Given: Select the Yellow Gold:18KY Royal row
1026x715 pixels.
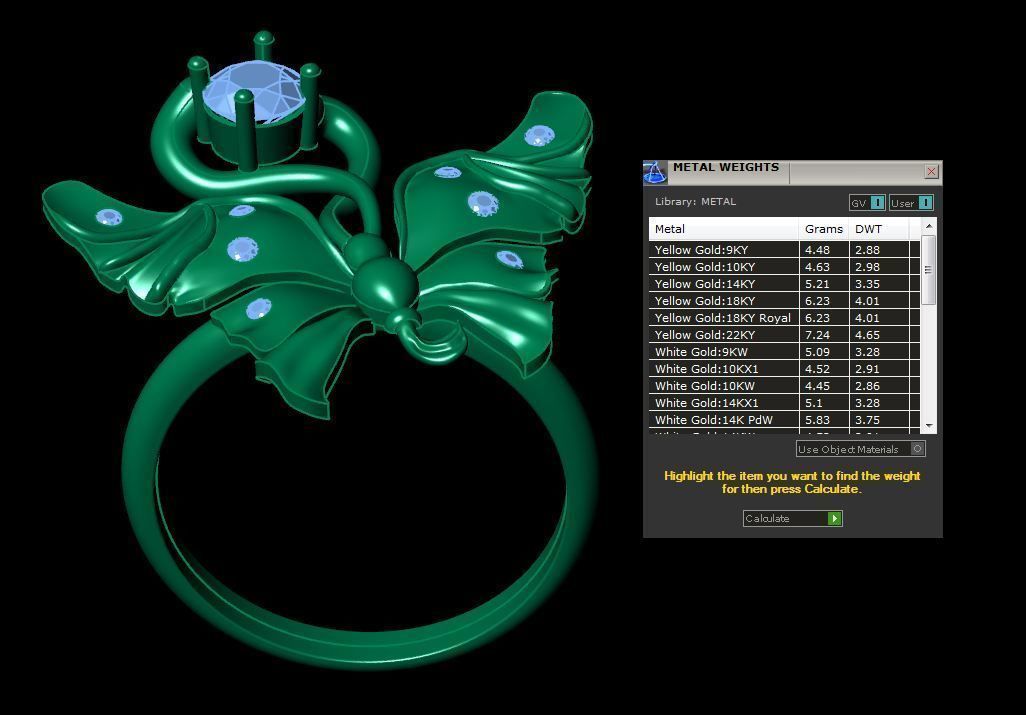Looking at the screenshot, I should click(784, 318).
